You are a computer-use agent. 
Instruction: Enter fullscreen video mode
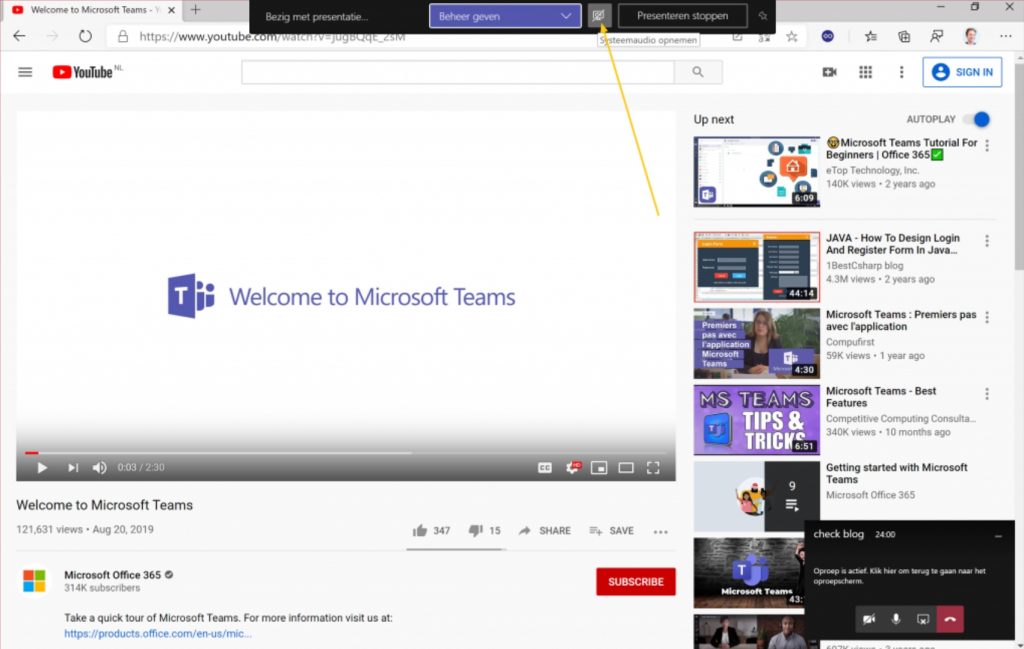pyautogui.click(x=653, y=467)
